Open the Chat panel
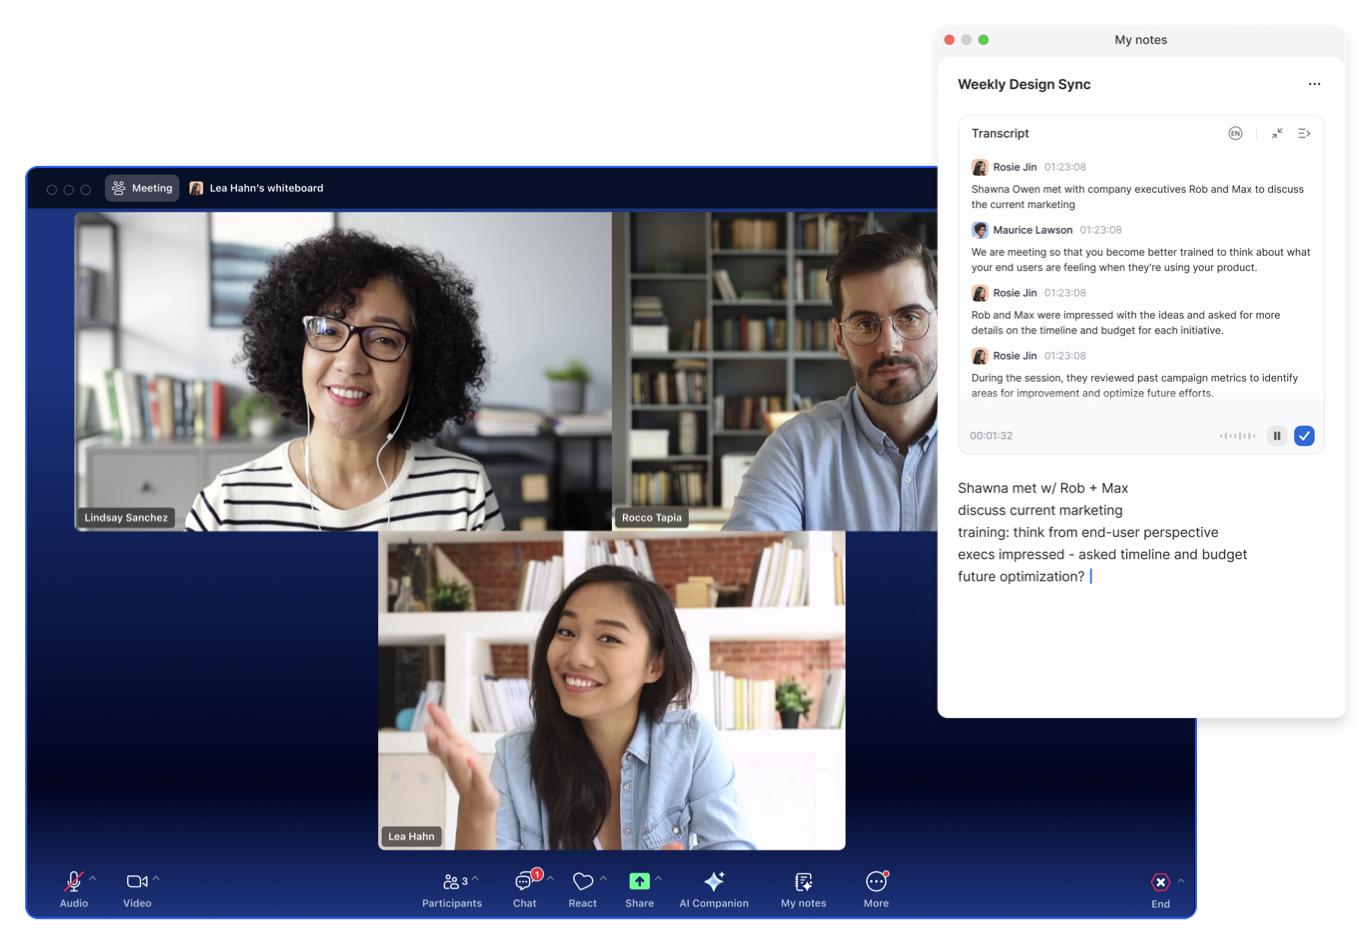The width and height of the screenshot is (1372, 939). pyautogui.click(x=524, y=882)
